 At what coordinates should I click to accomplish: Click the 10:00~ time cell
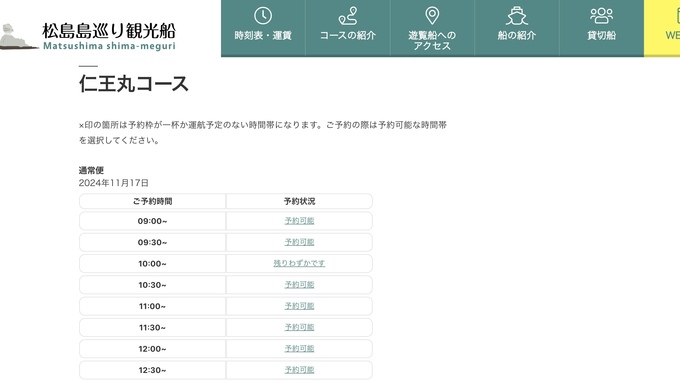(152, 263)
